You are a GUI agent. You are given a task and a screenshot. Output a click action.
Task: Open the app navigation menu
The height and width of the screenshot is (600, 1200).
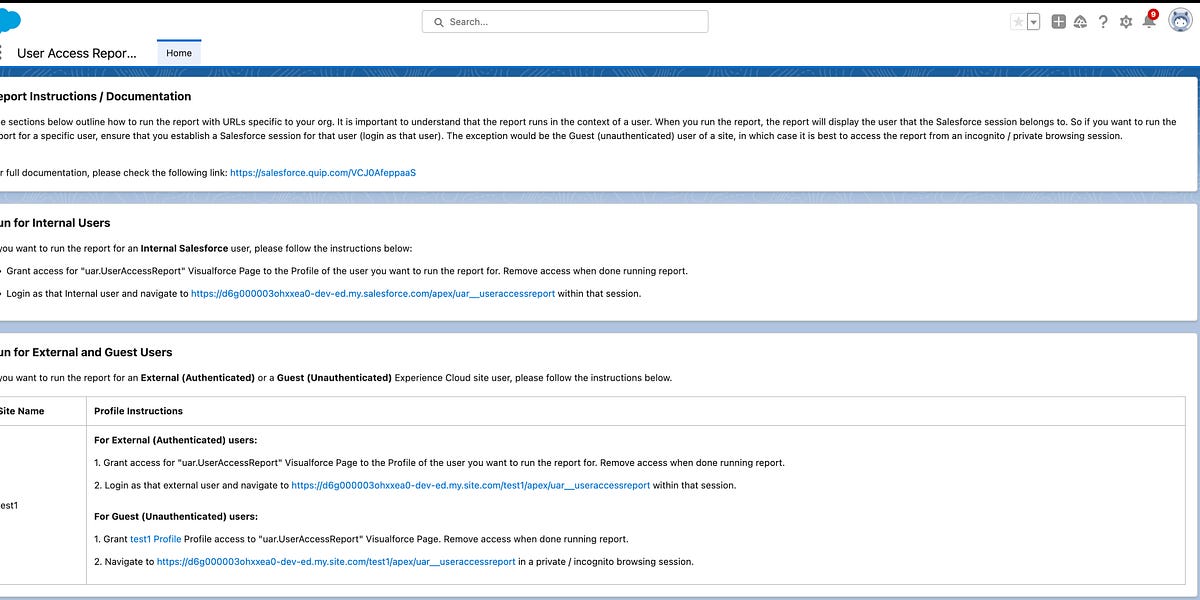[2, 52]
